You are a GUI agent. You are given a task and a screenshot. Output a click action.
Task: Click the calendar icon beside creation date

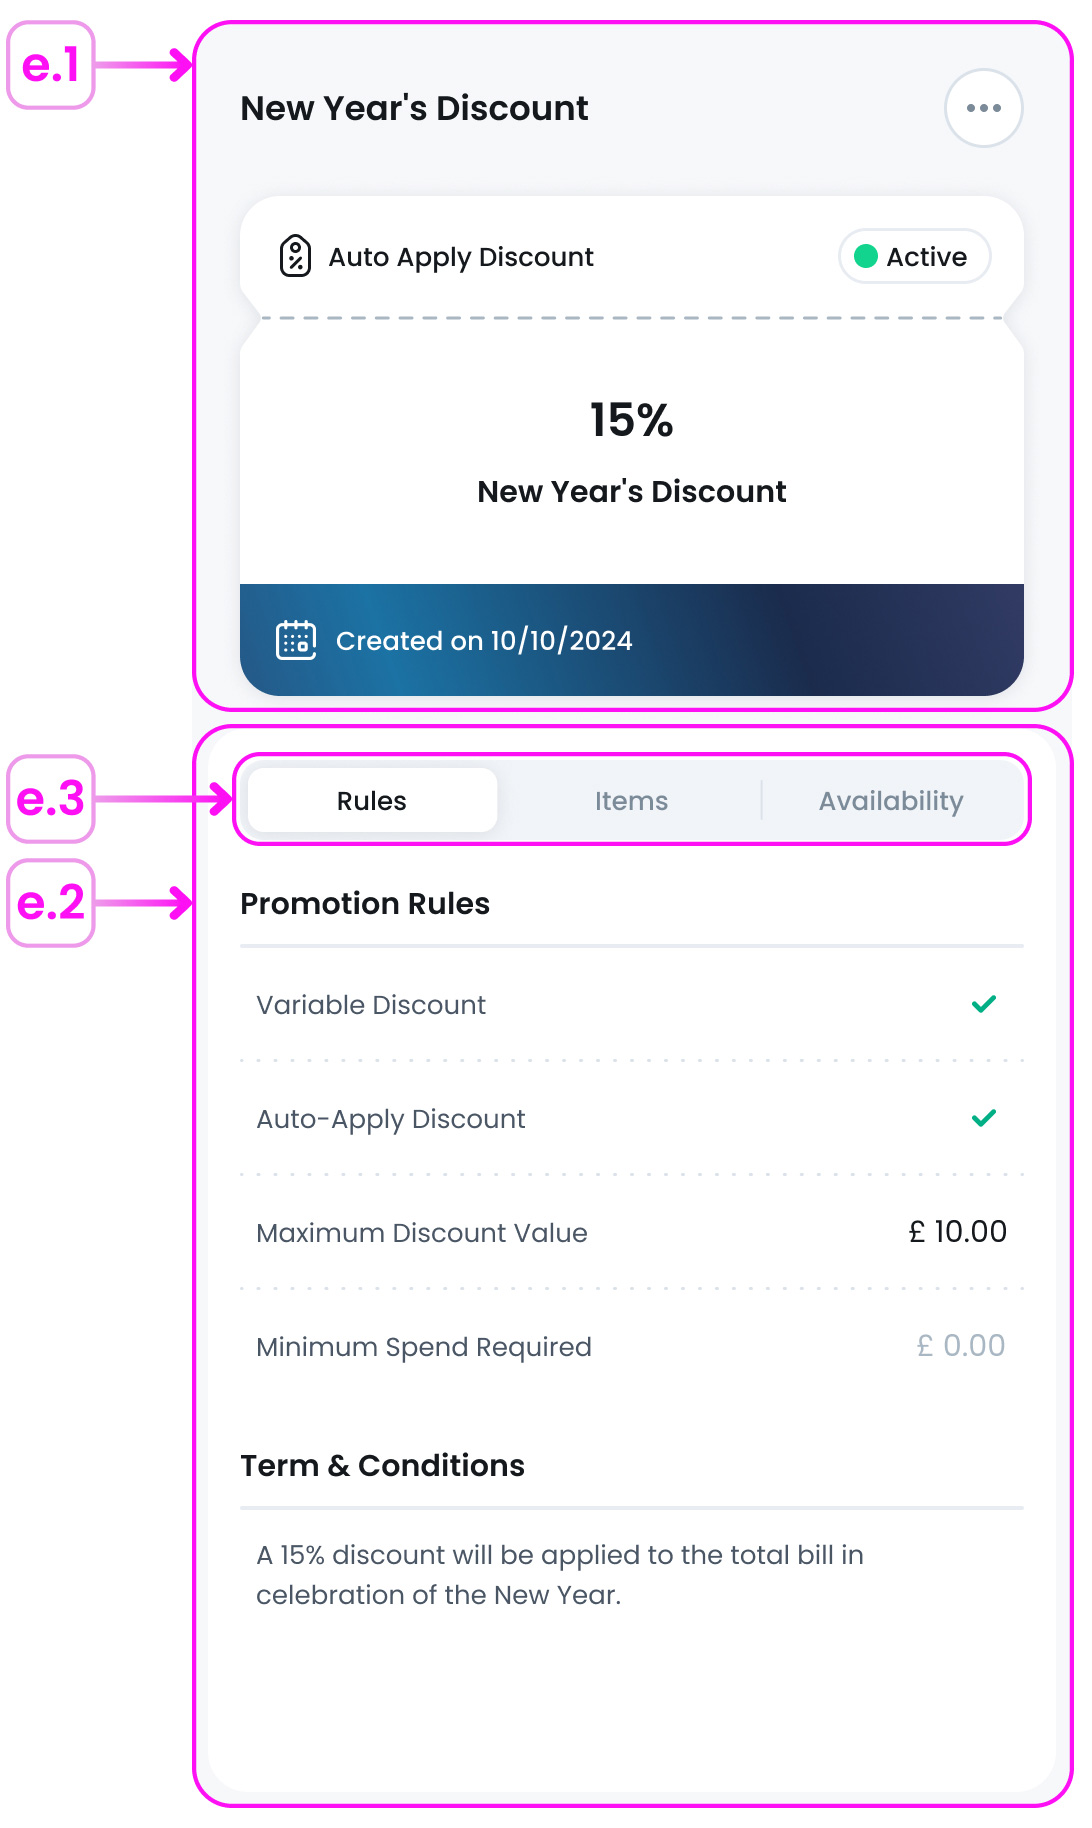(x=296, y=640)
